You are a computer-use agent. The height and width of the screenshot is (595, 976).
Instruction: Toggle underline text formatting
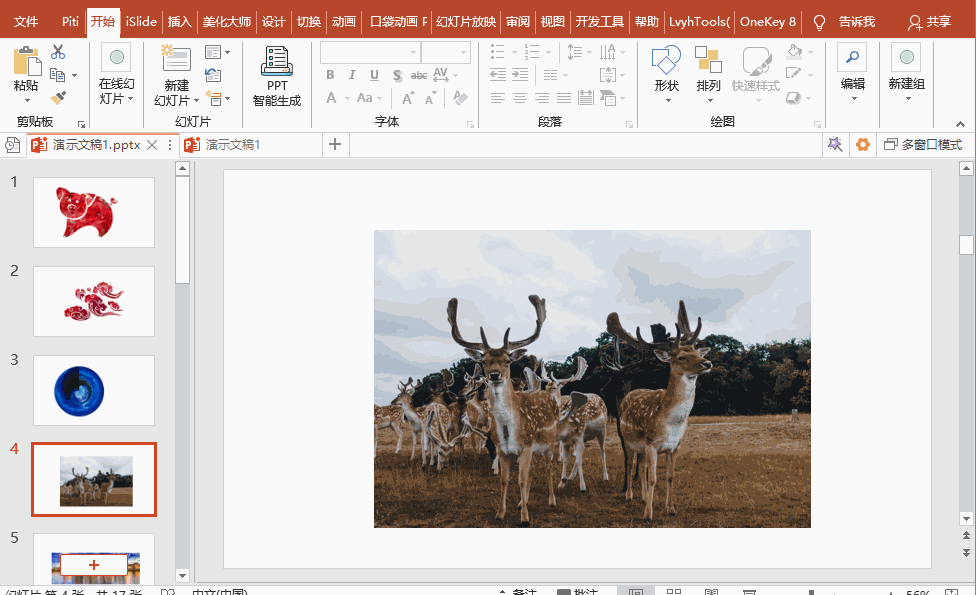(x=374, y=75)
